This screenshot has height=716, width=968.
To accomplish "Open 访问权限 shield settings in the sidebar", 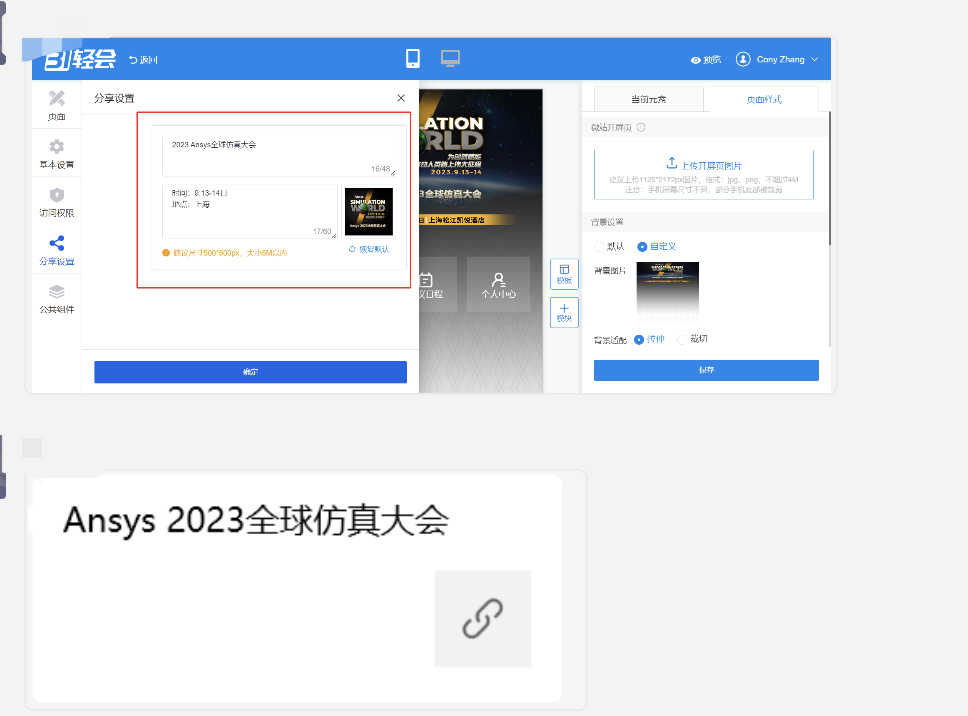I will [x=56, y=202].
